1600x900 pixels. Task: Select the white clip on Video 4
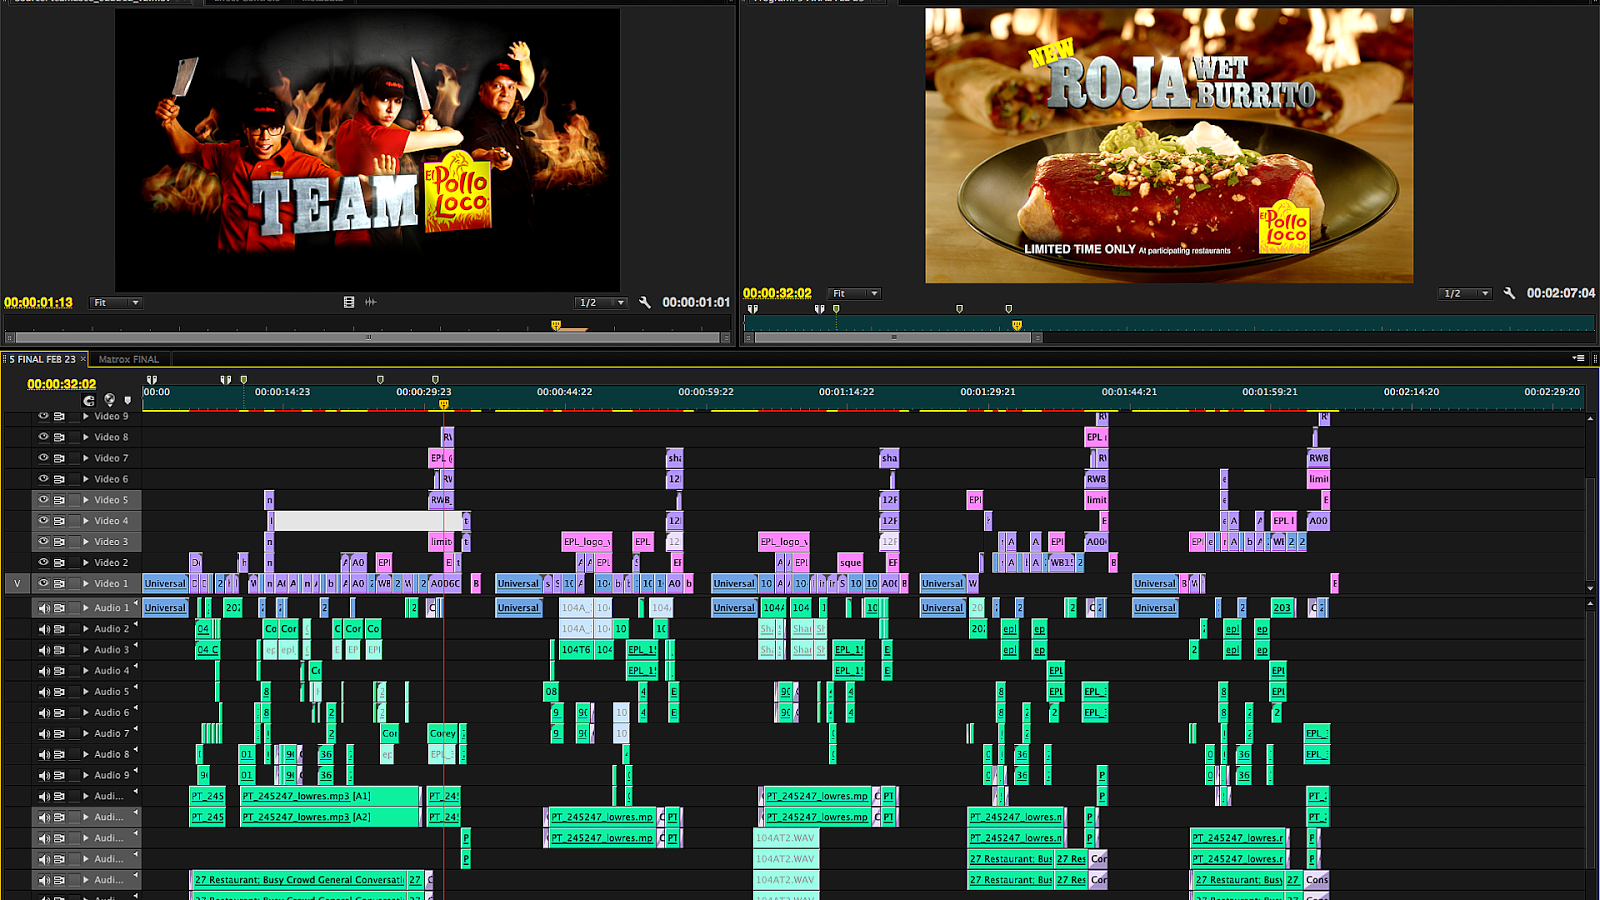tap(368, 521)
